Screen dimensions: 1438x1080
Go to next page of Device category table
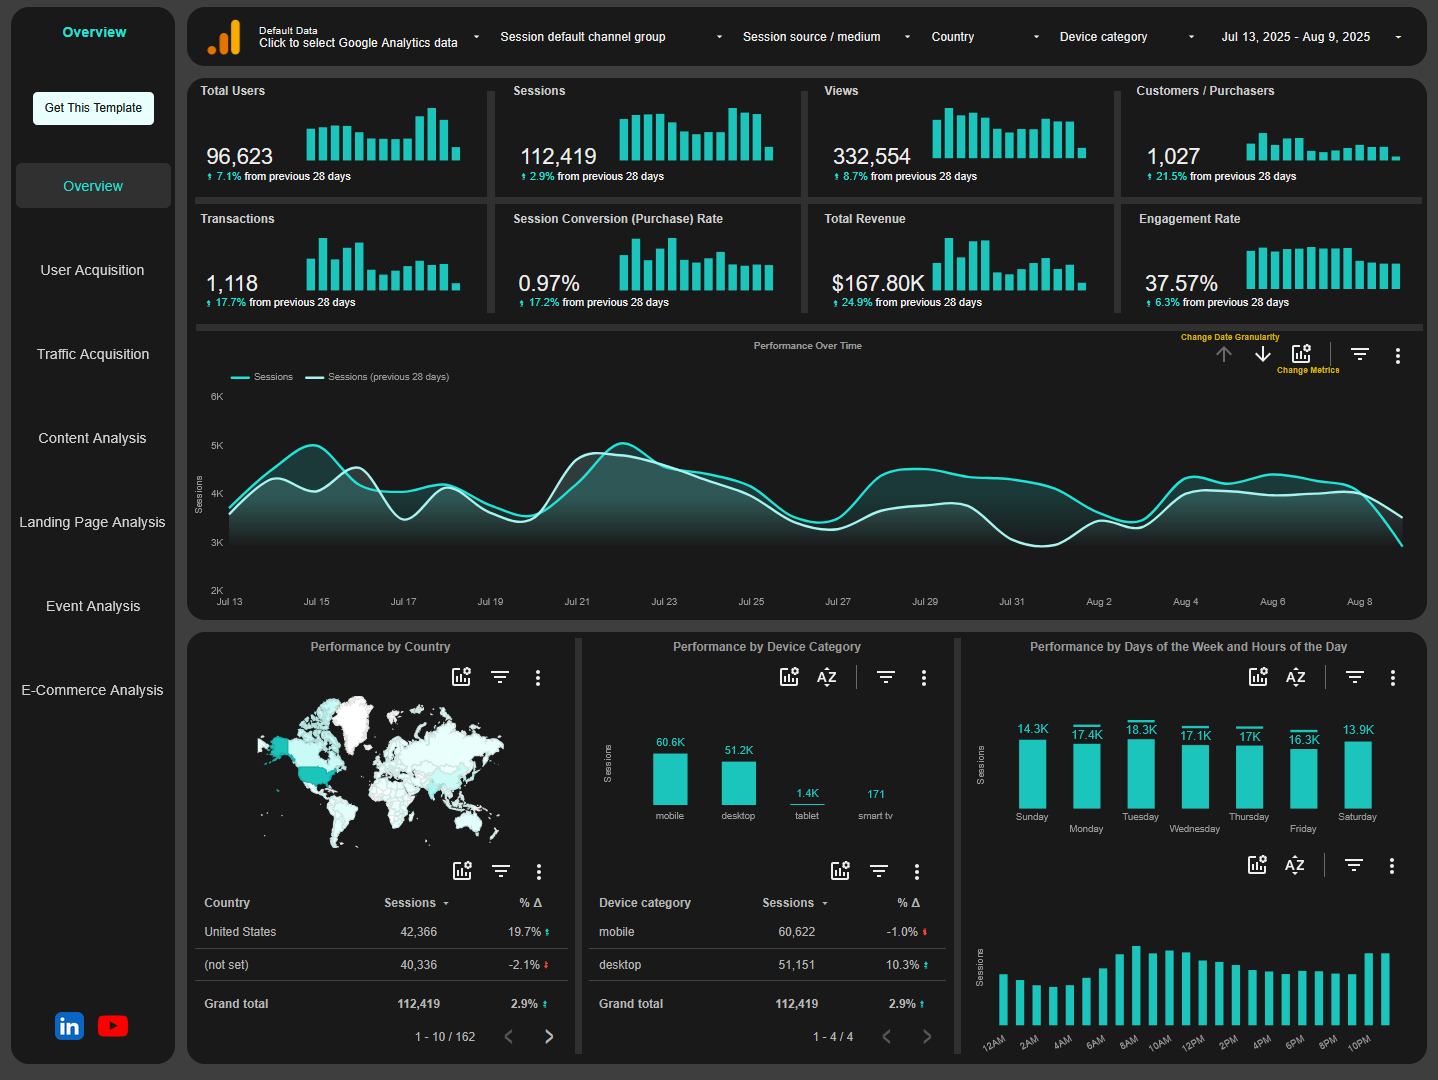(927, 1037)
